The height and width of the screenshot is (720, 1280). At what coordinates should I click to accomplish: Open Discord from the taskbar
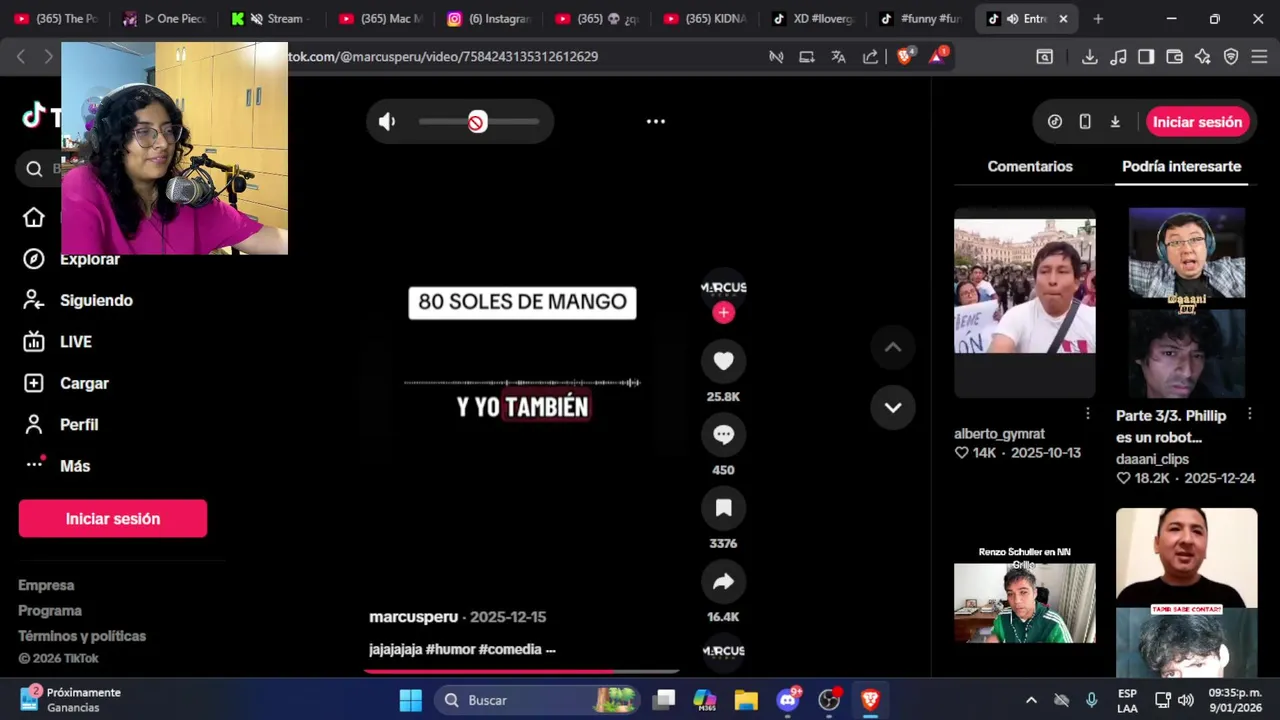788,700
